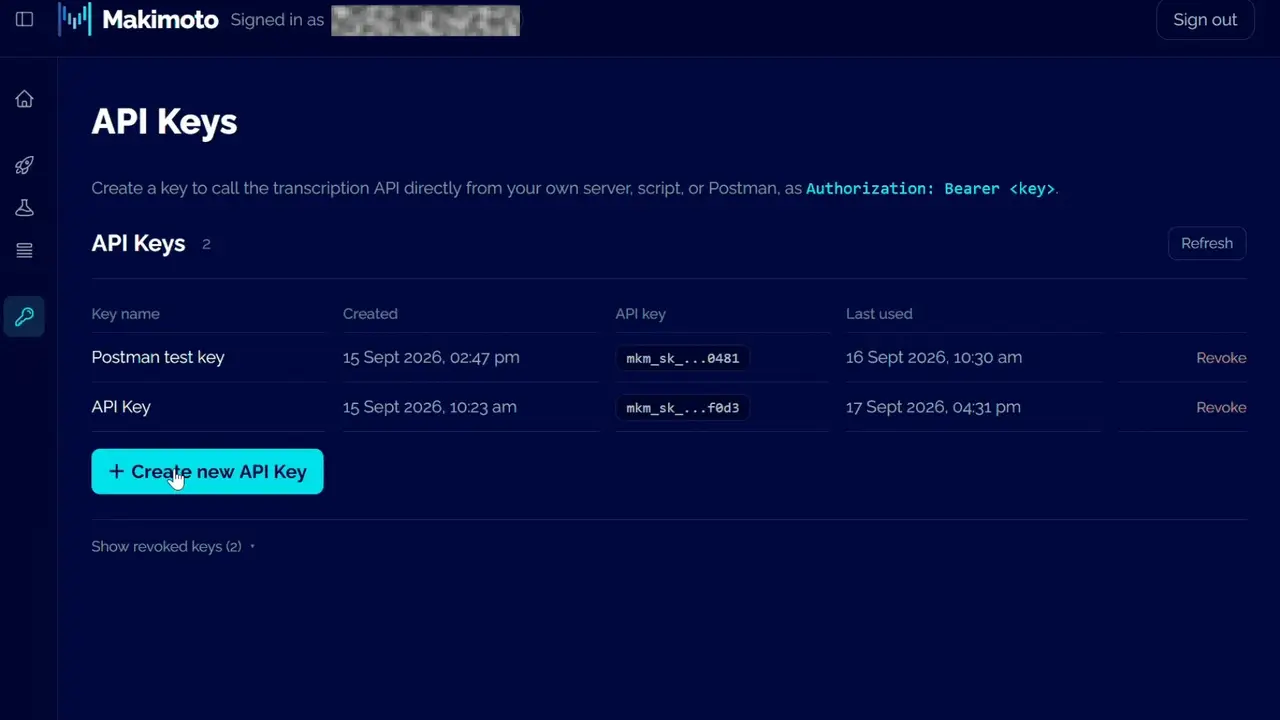Click the Authorization: Bearer <key> code text
The width and height of the screenshot is (1280, 720).
(930, 188)
